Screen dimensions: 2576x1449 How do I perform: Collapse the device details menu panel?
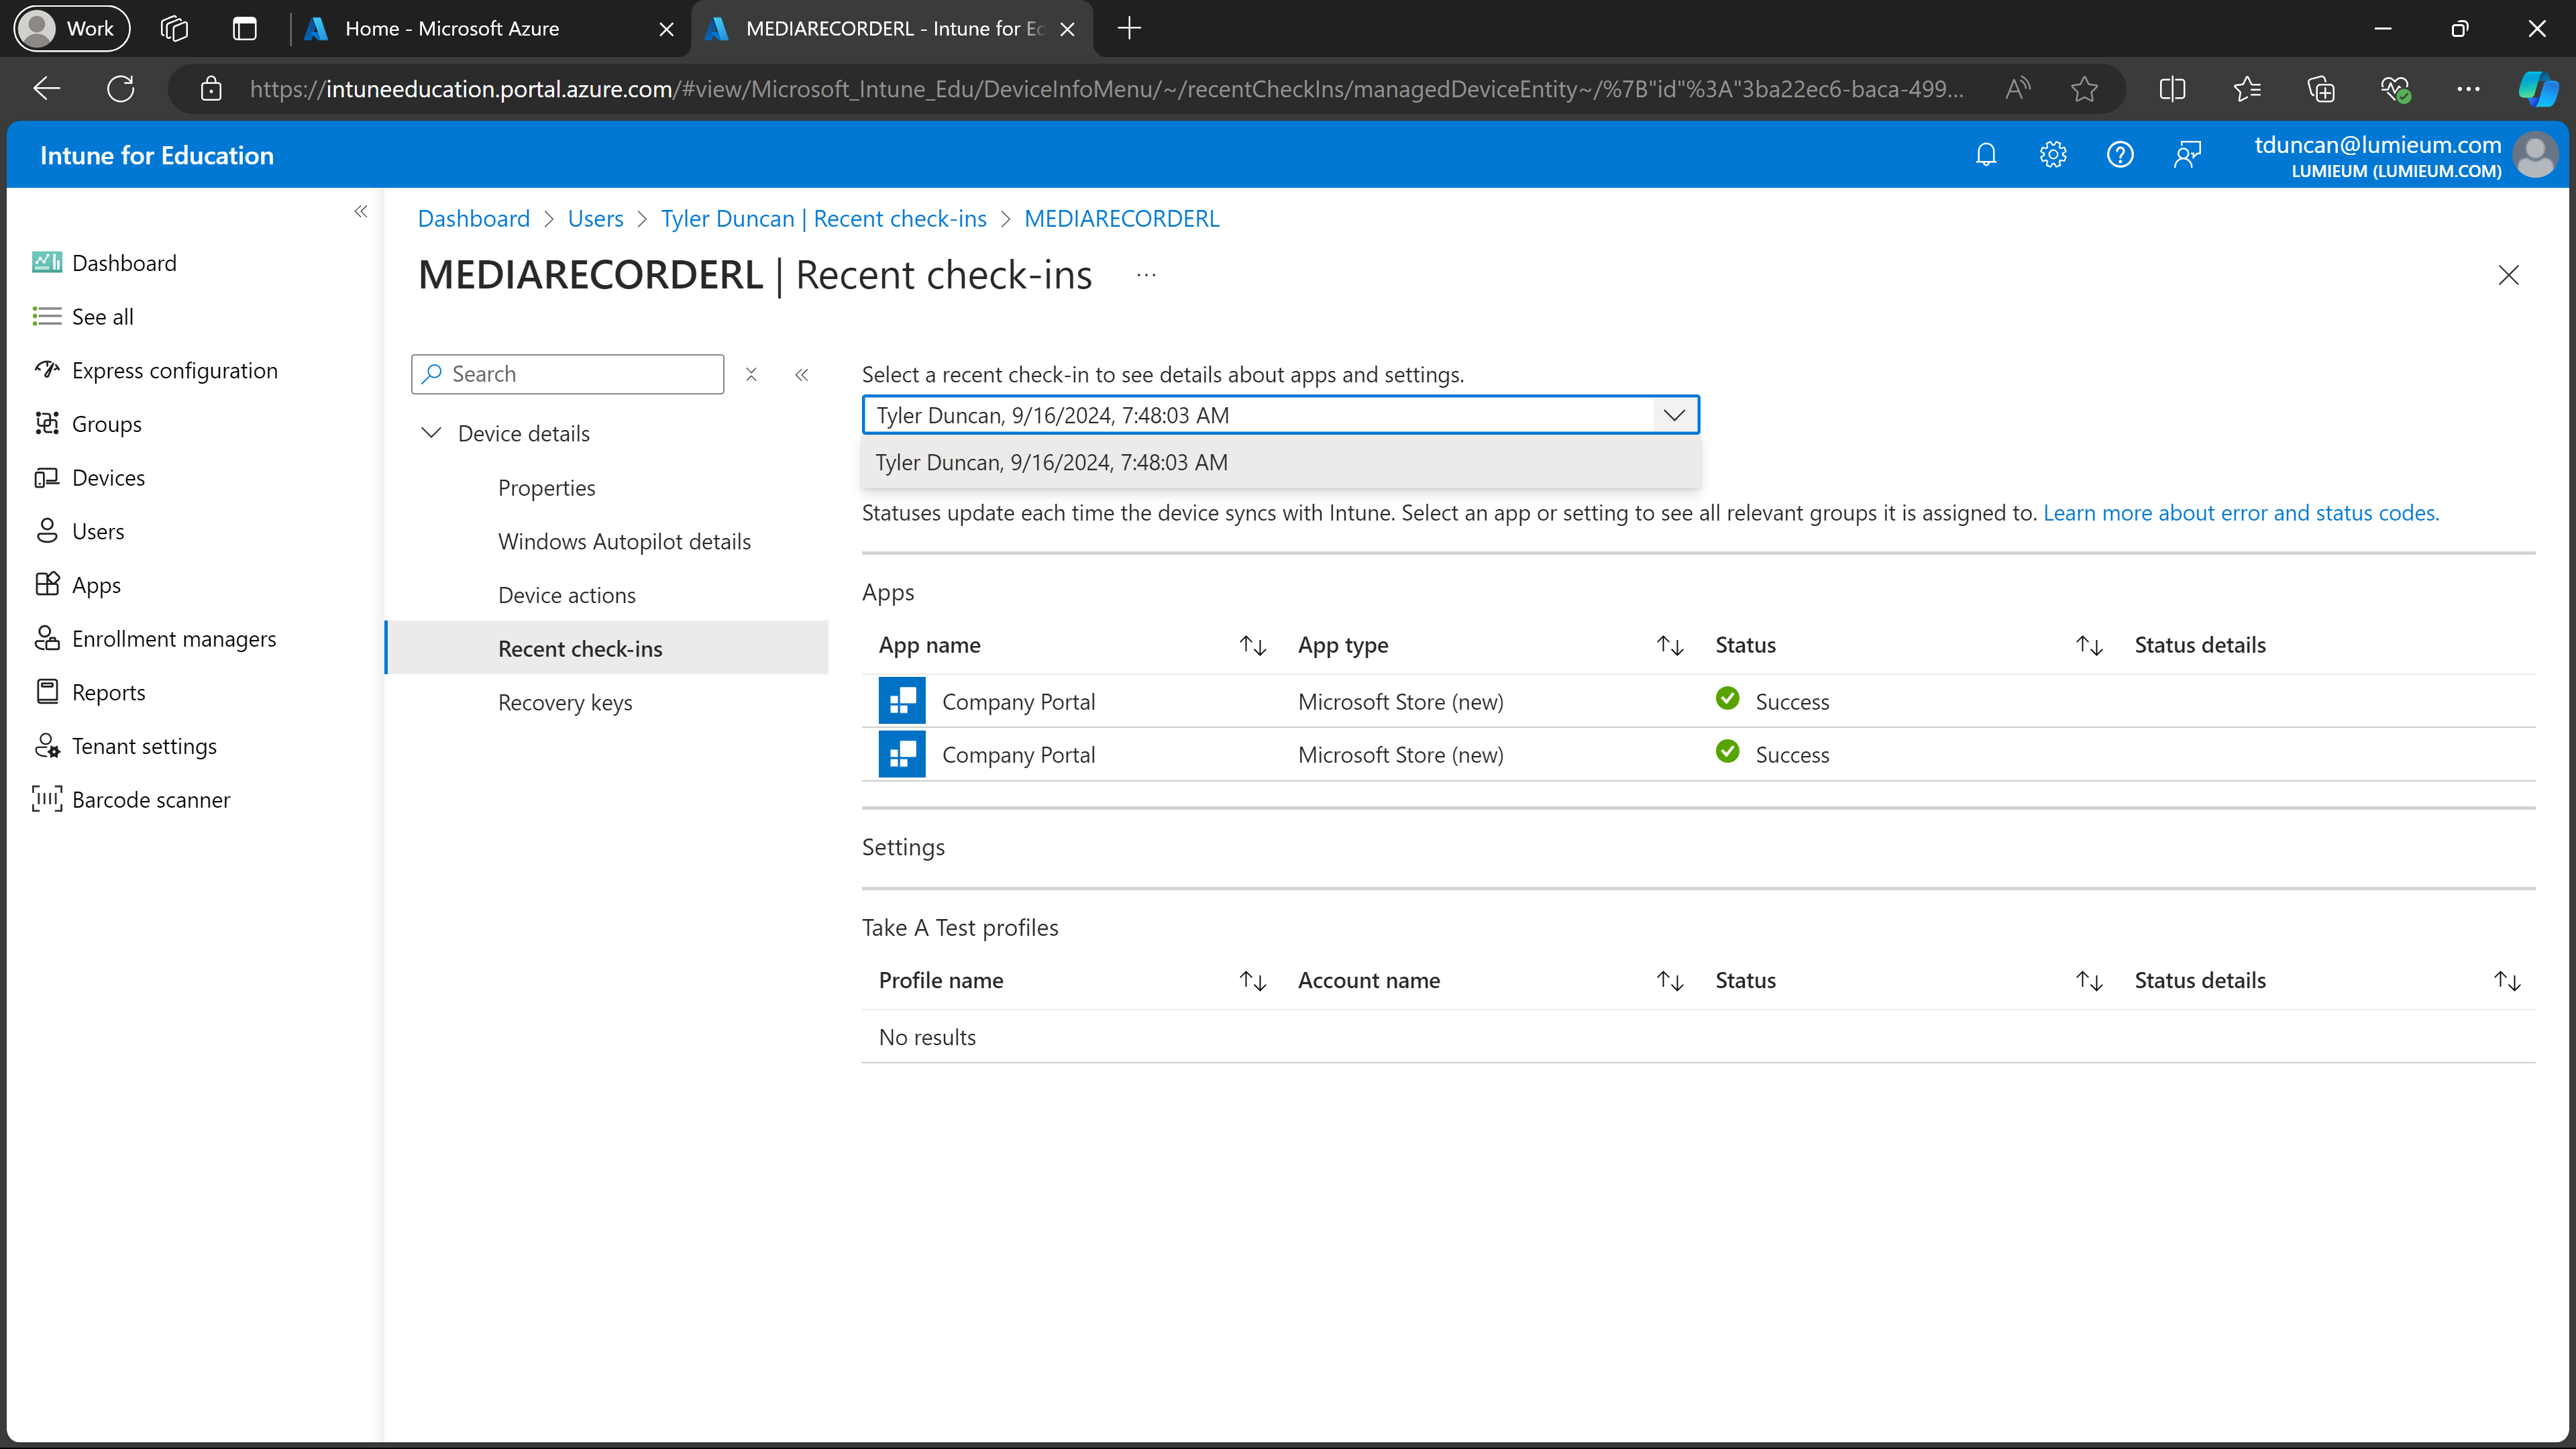tap(802, 374)
